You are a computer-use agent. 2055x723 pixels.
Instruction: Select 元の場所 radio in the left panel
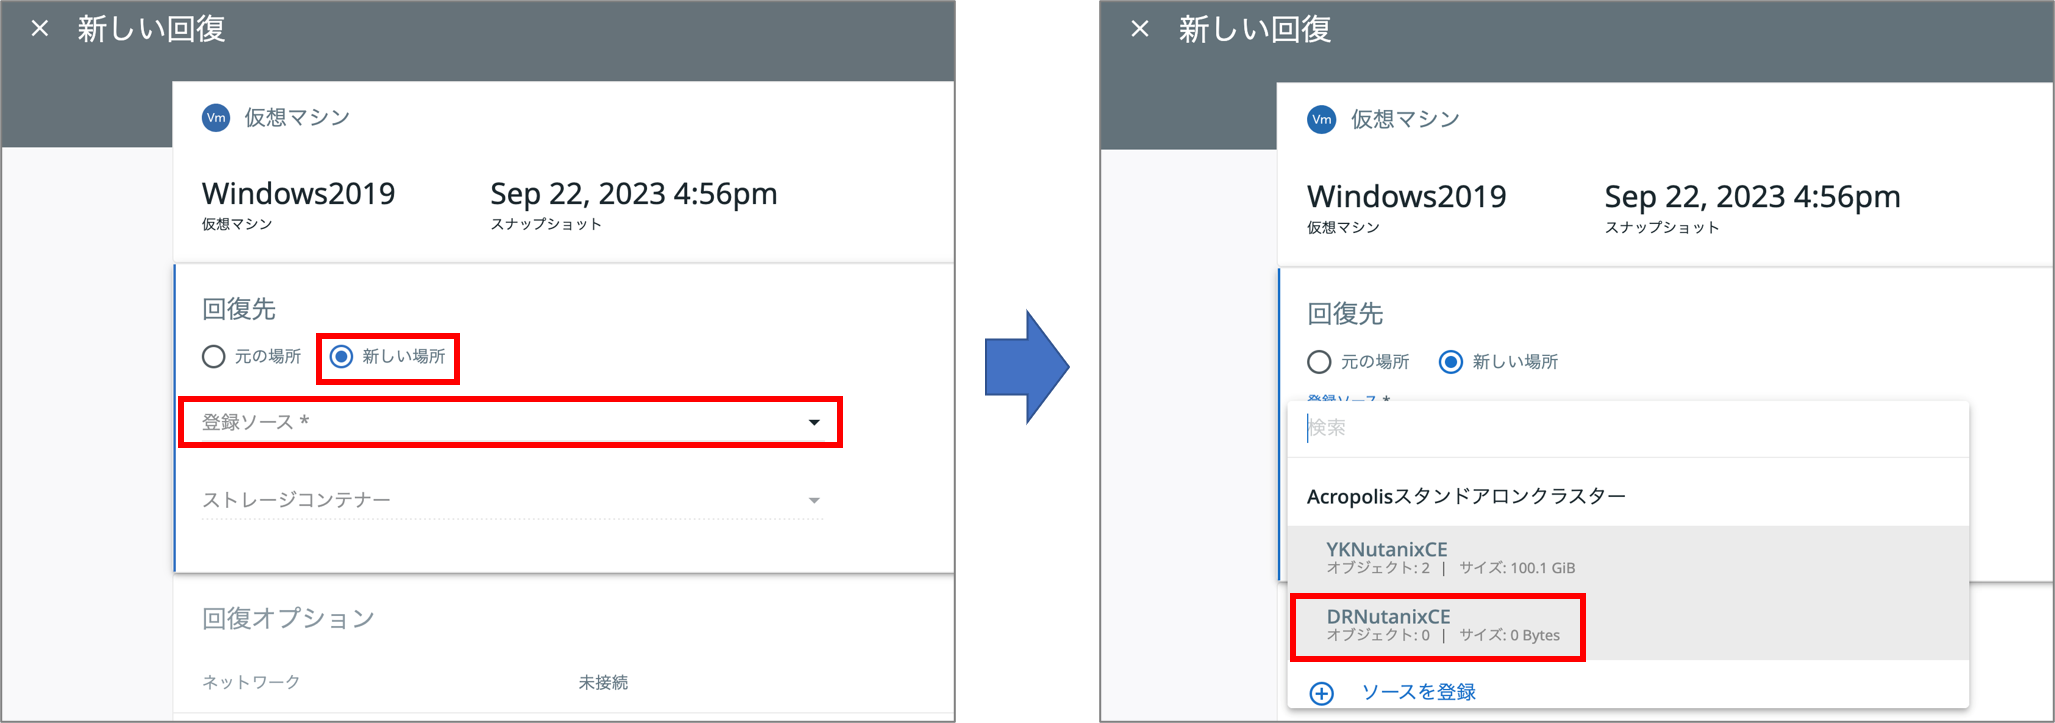(x=213, y=356)
